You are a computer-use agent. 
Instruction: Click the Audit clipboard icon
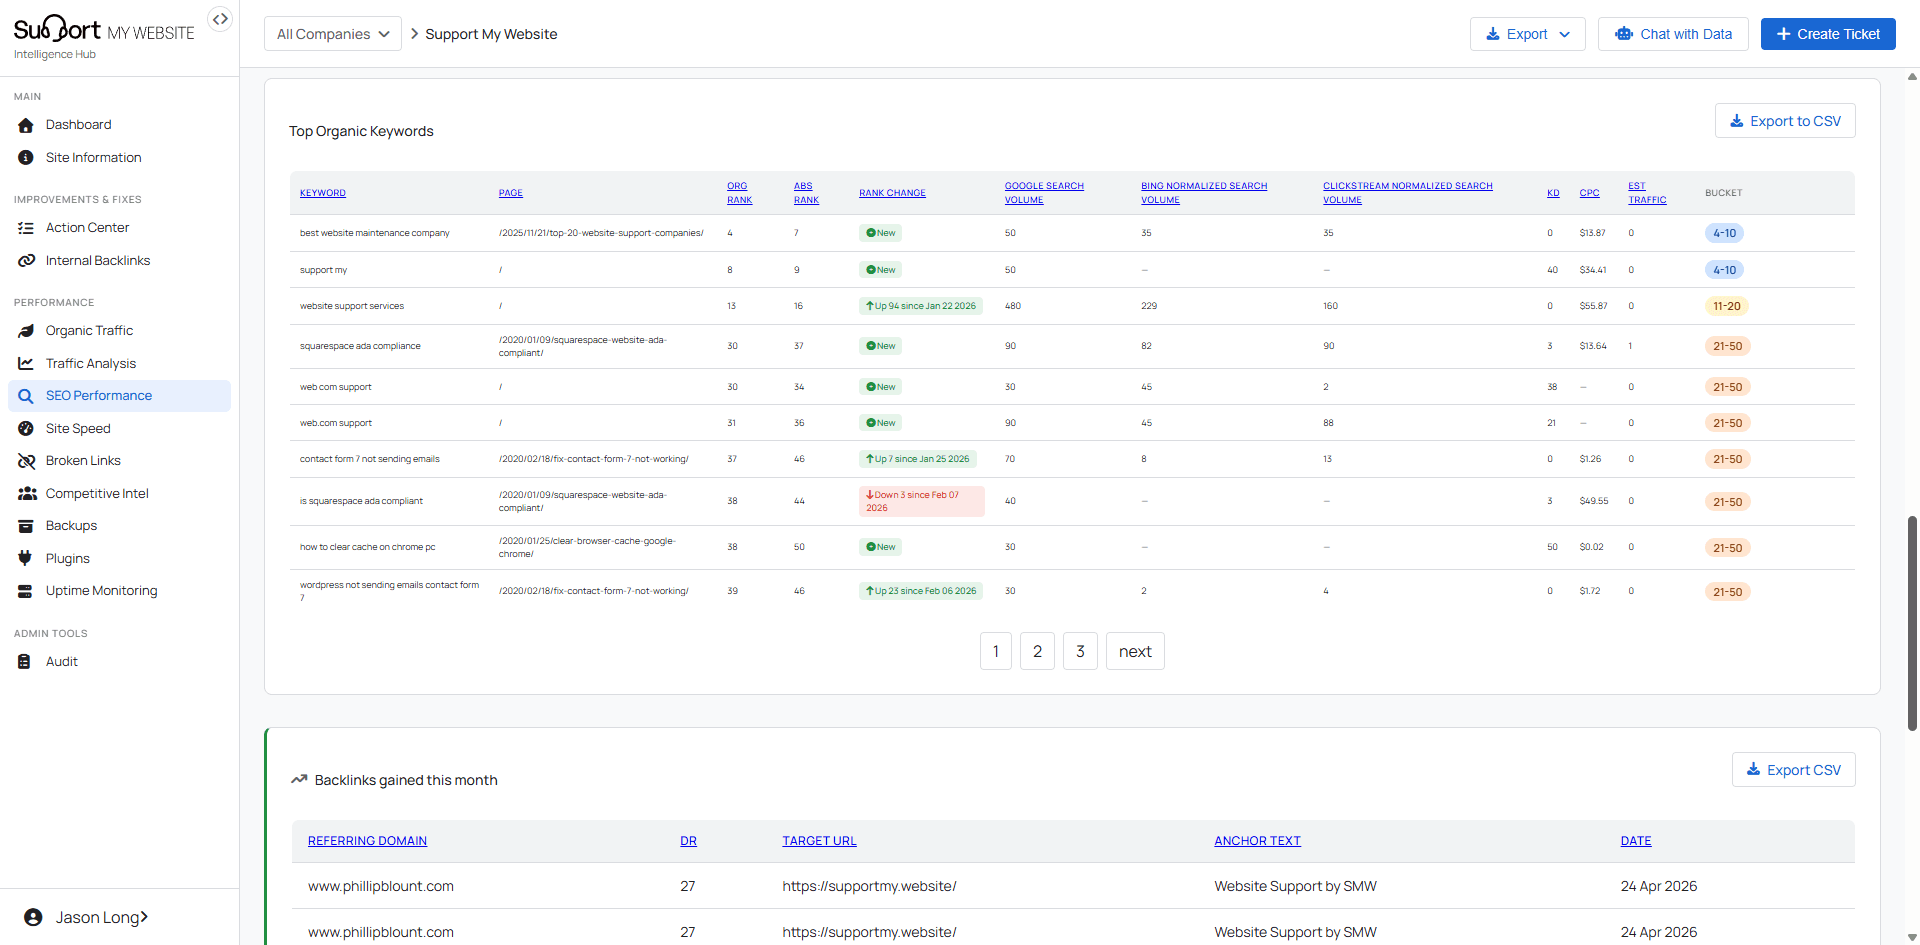coord(25,662)
